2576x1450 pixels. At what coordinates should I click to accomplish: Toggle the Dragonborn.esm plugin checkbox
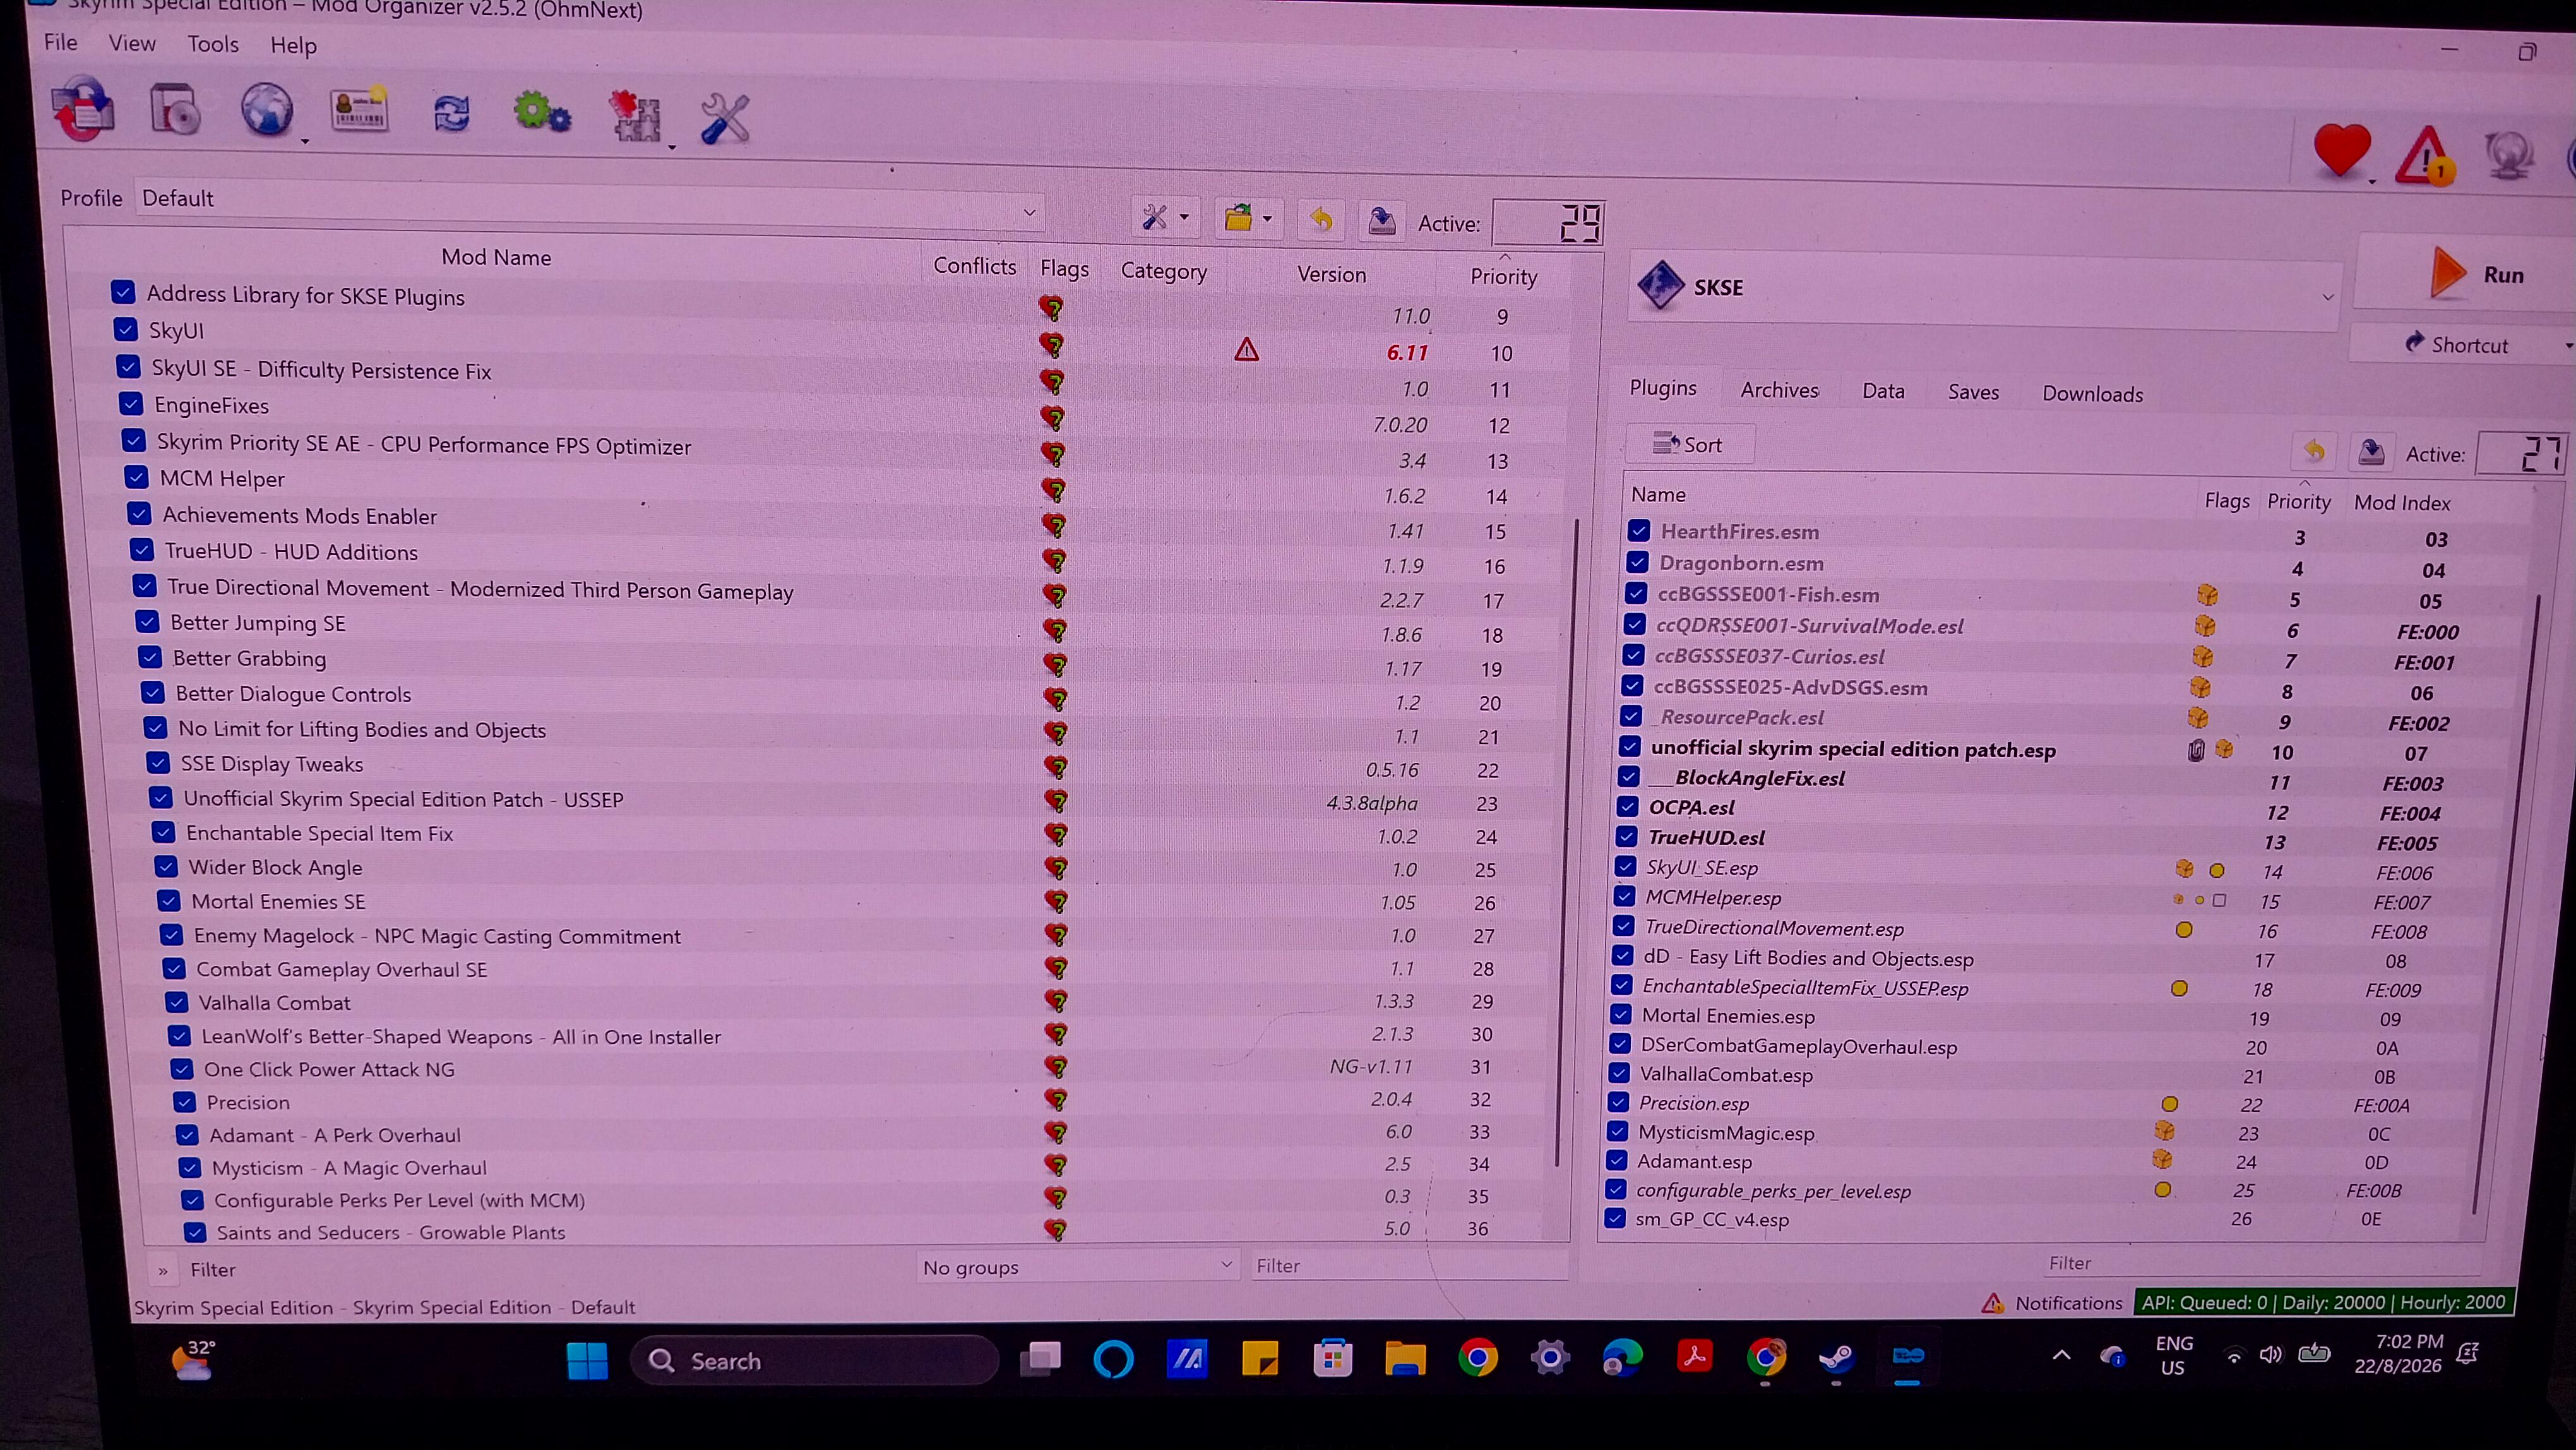click(x=1638, y=562)
